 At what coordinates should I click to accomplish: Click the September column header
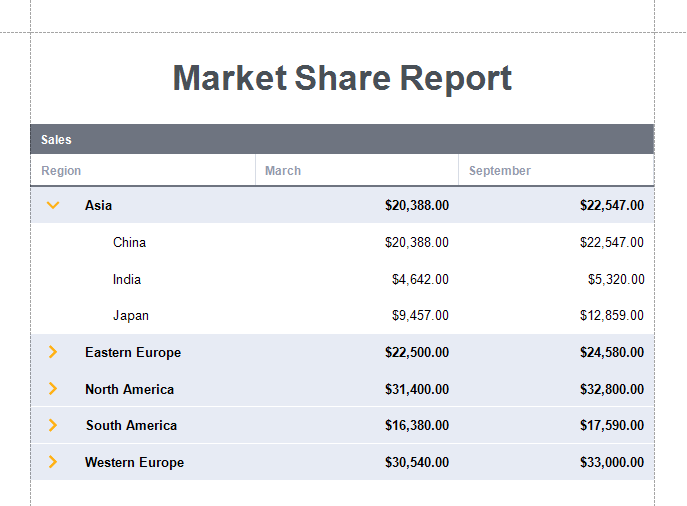click(499, 171)
